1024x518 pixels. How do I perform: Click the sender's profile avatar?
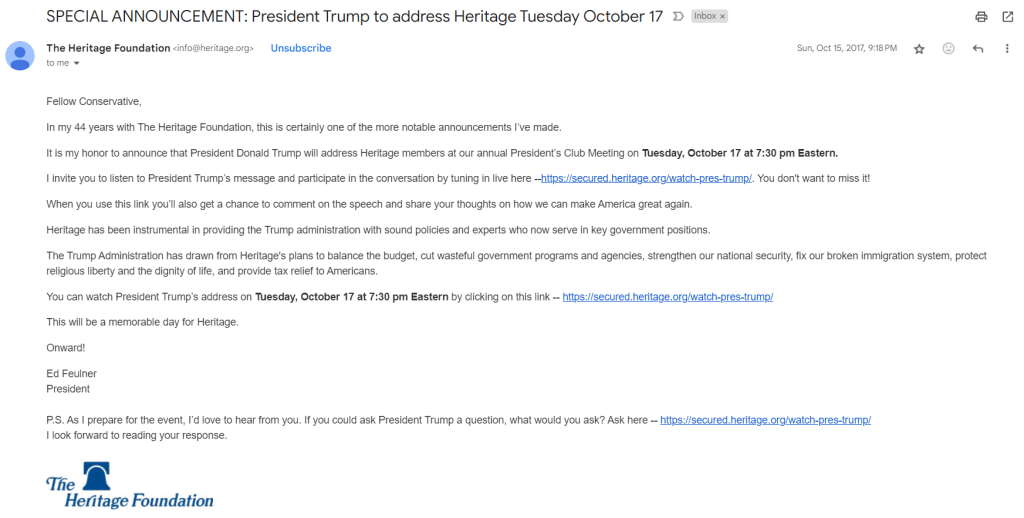coord(20,55)
